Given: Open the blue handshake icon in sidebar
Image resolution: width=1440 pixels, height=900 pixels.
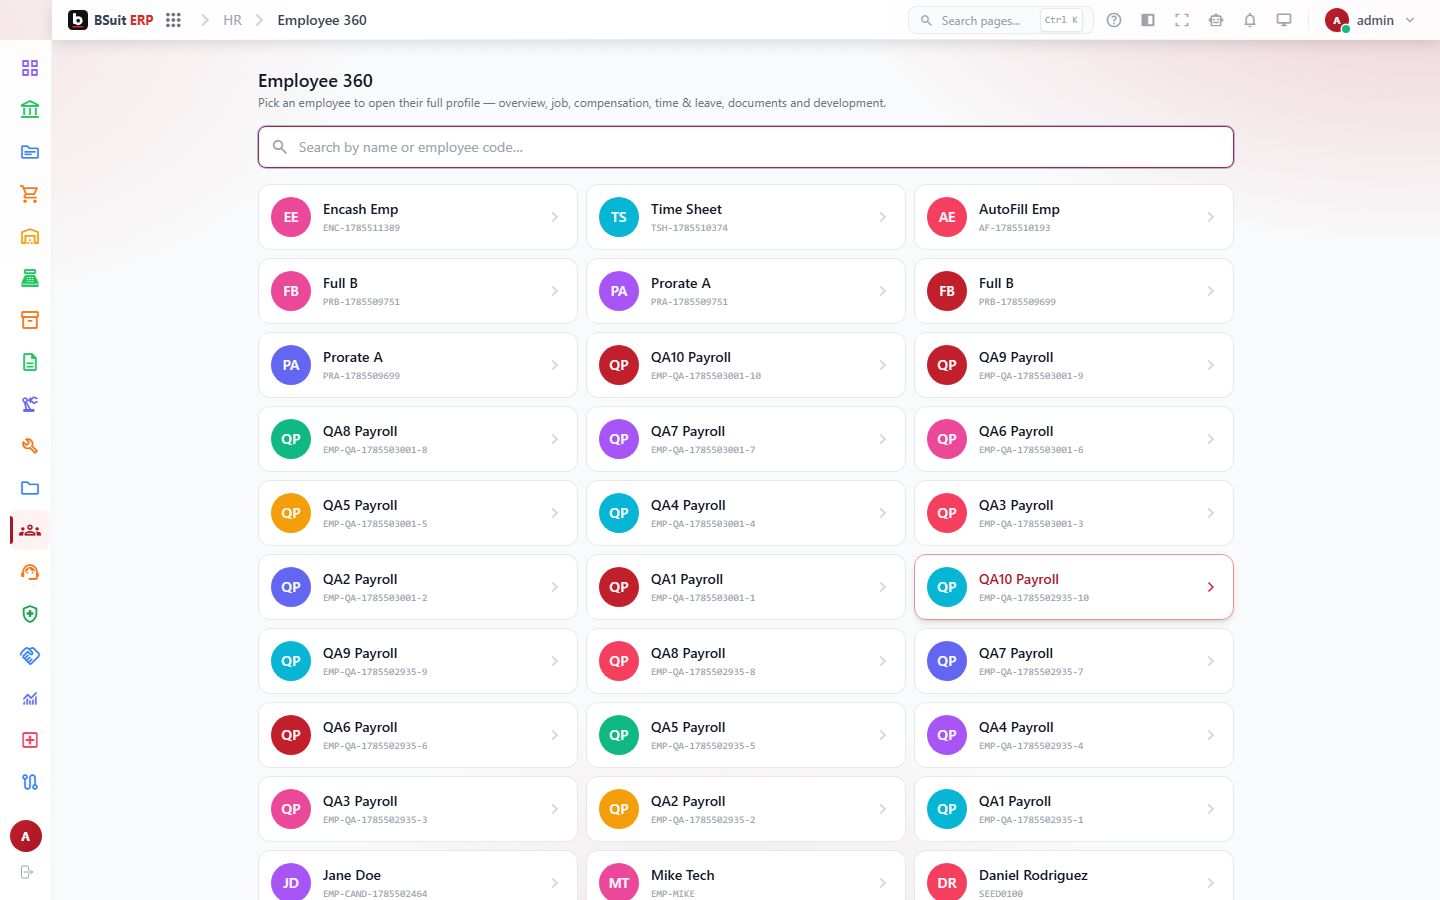Looking at the screenshot, I should tap(30, 656).
